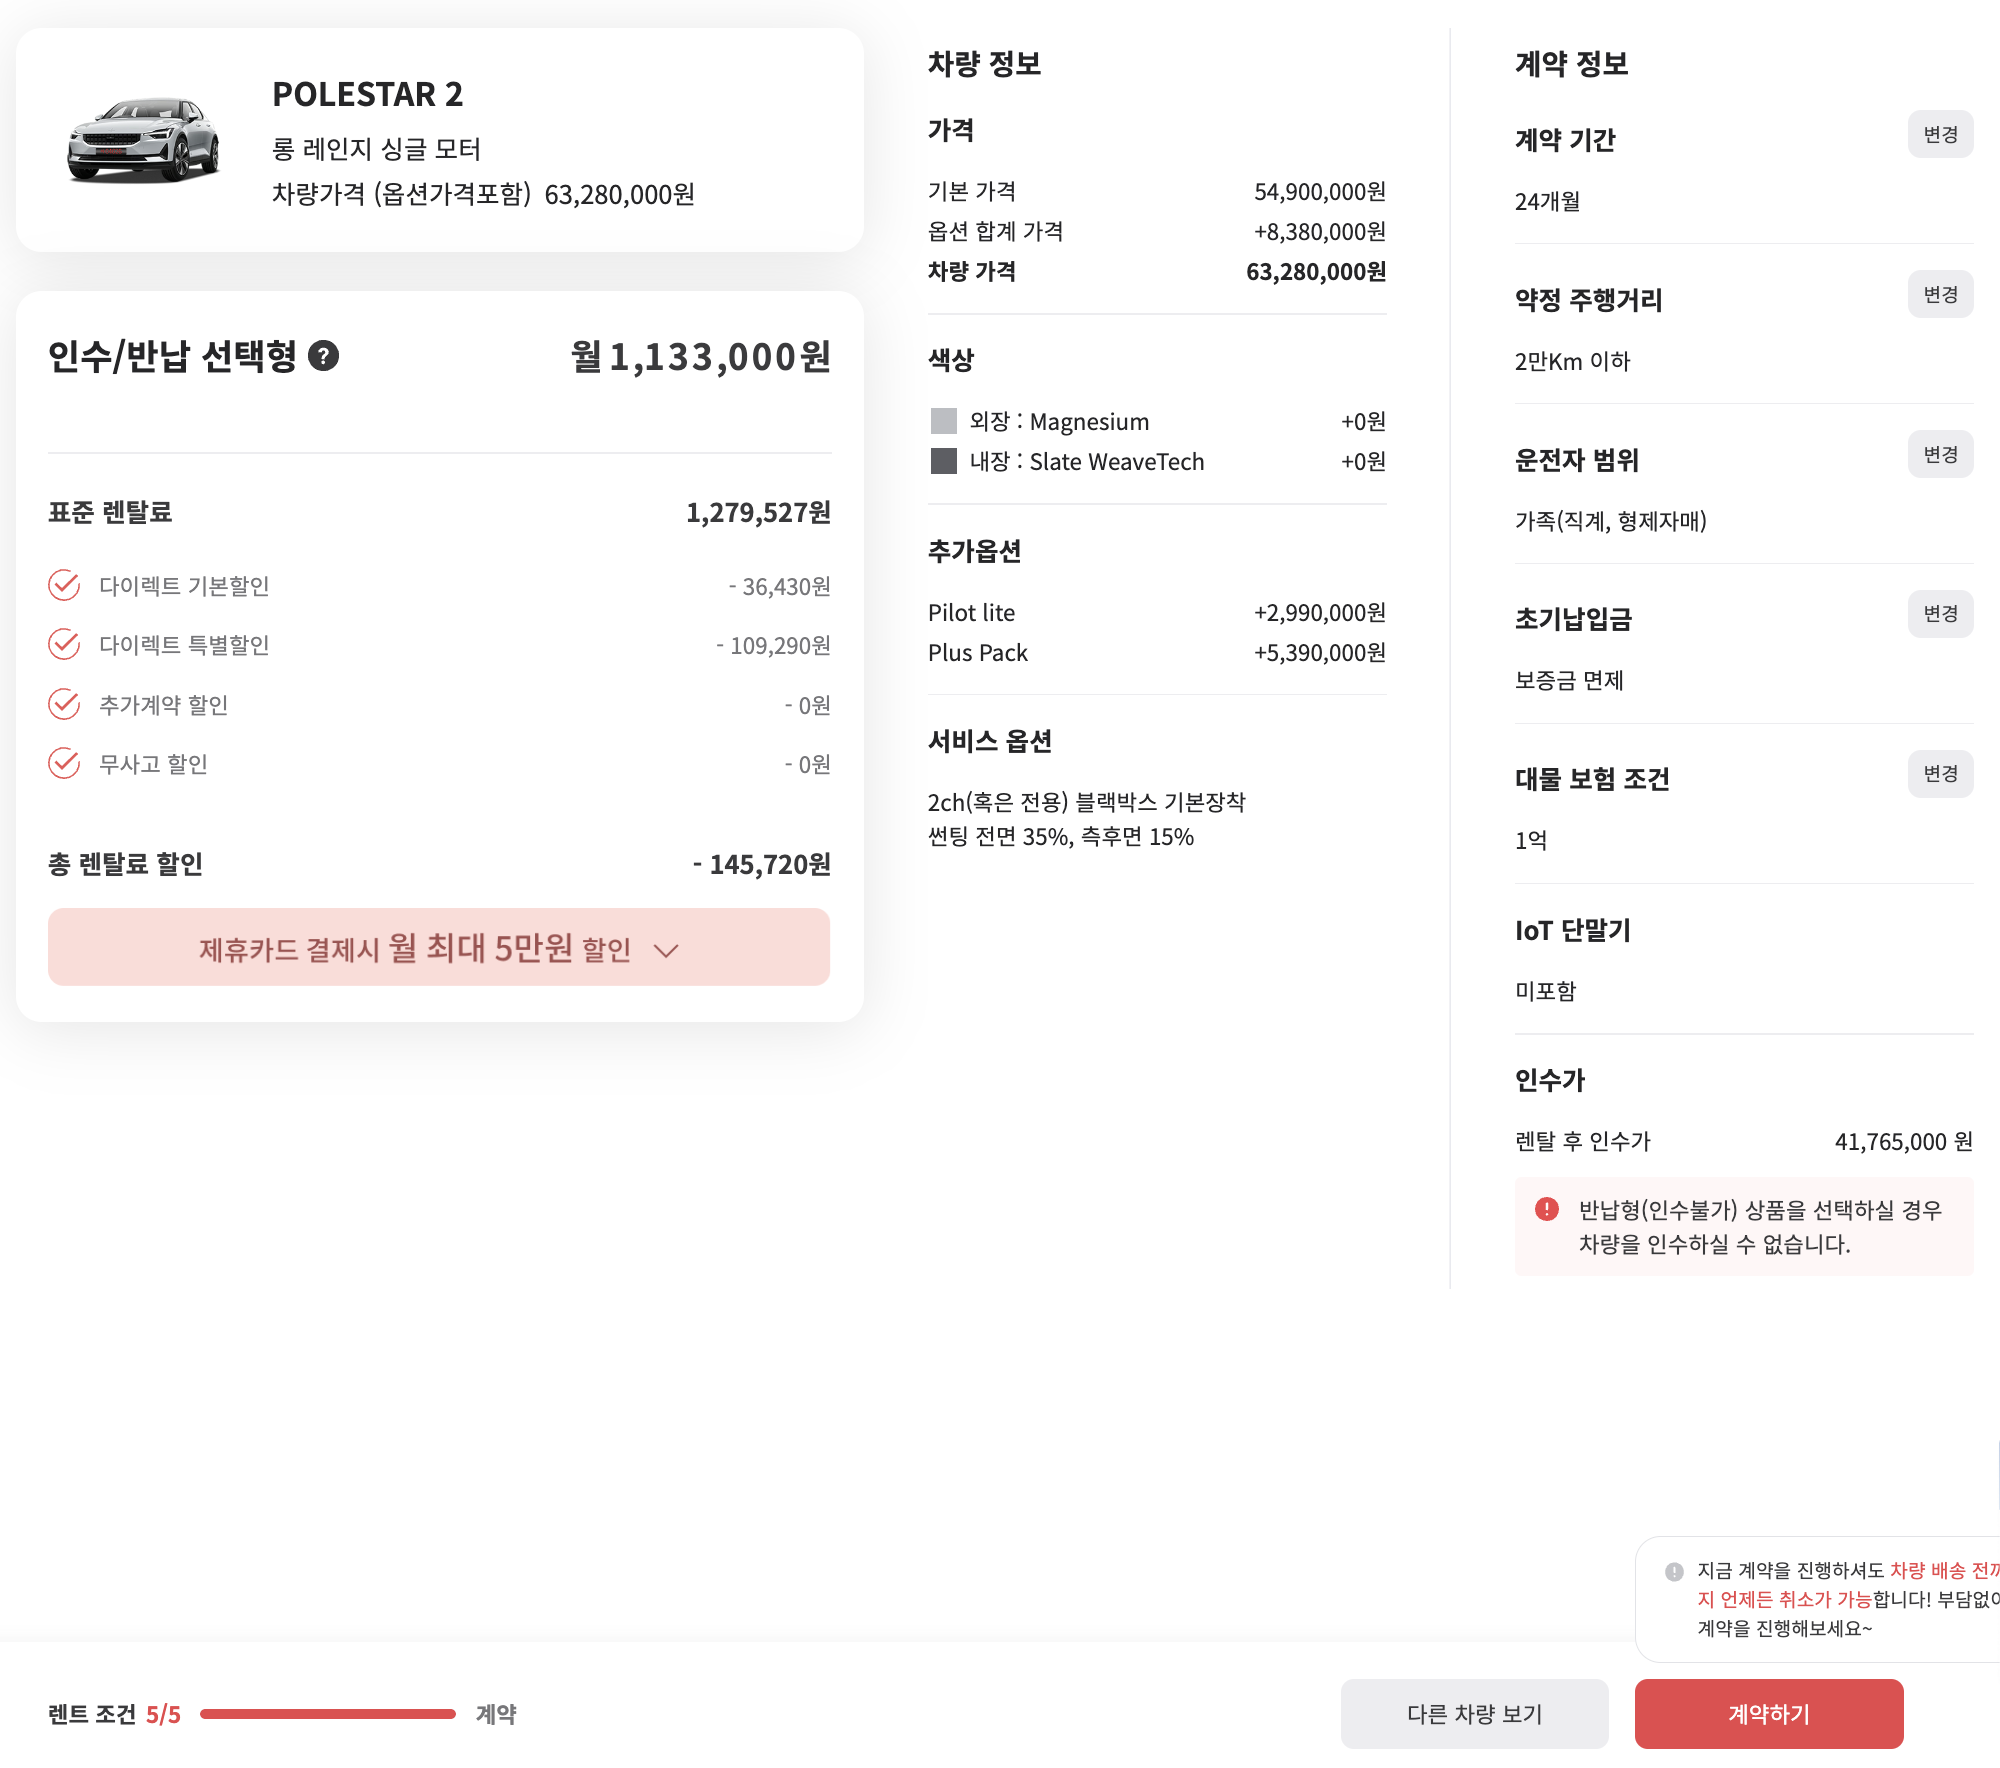Image resolution: width=2000 pixels, height=1768 pixels.
Task: Toggle 무사고 할인 check mark
Action: (x=64, y=764)
